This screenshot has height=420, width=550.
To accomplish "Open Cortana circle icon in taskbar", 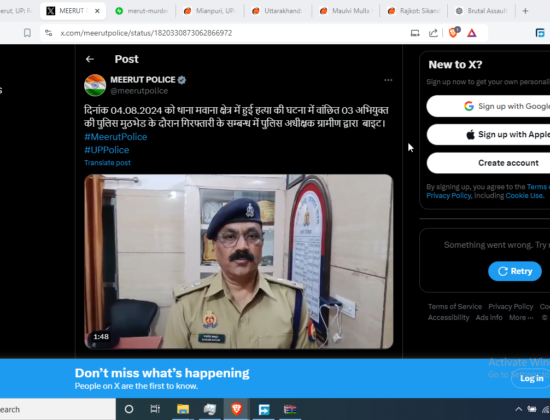I will [x=129, y=409].
